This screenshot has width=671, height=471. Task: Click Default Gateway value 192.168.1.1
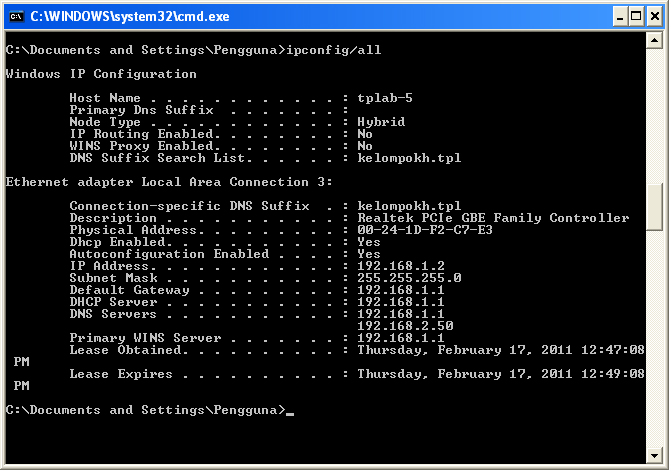click(401, 290)
